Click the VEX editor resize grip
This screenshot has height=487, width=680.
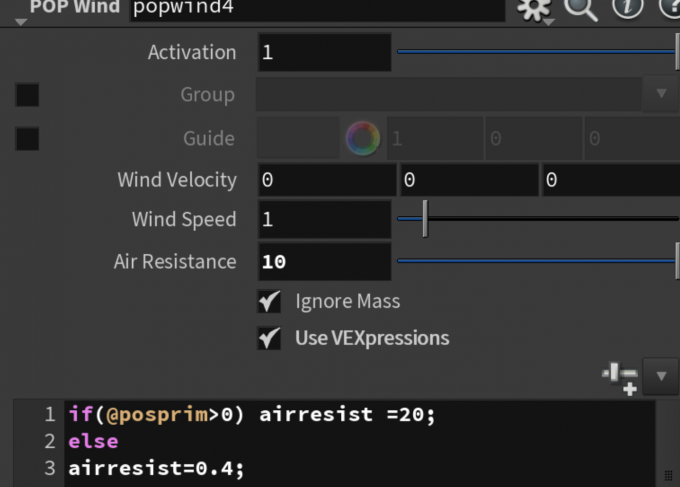tap(668, 475)
